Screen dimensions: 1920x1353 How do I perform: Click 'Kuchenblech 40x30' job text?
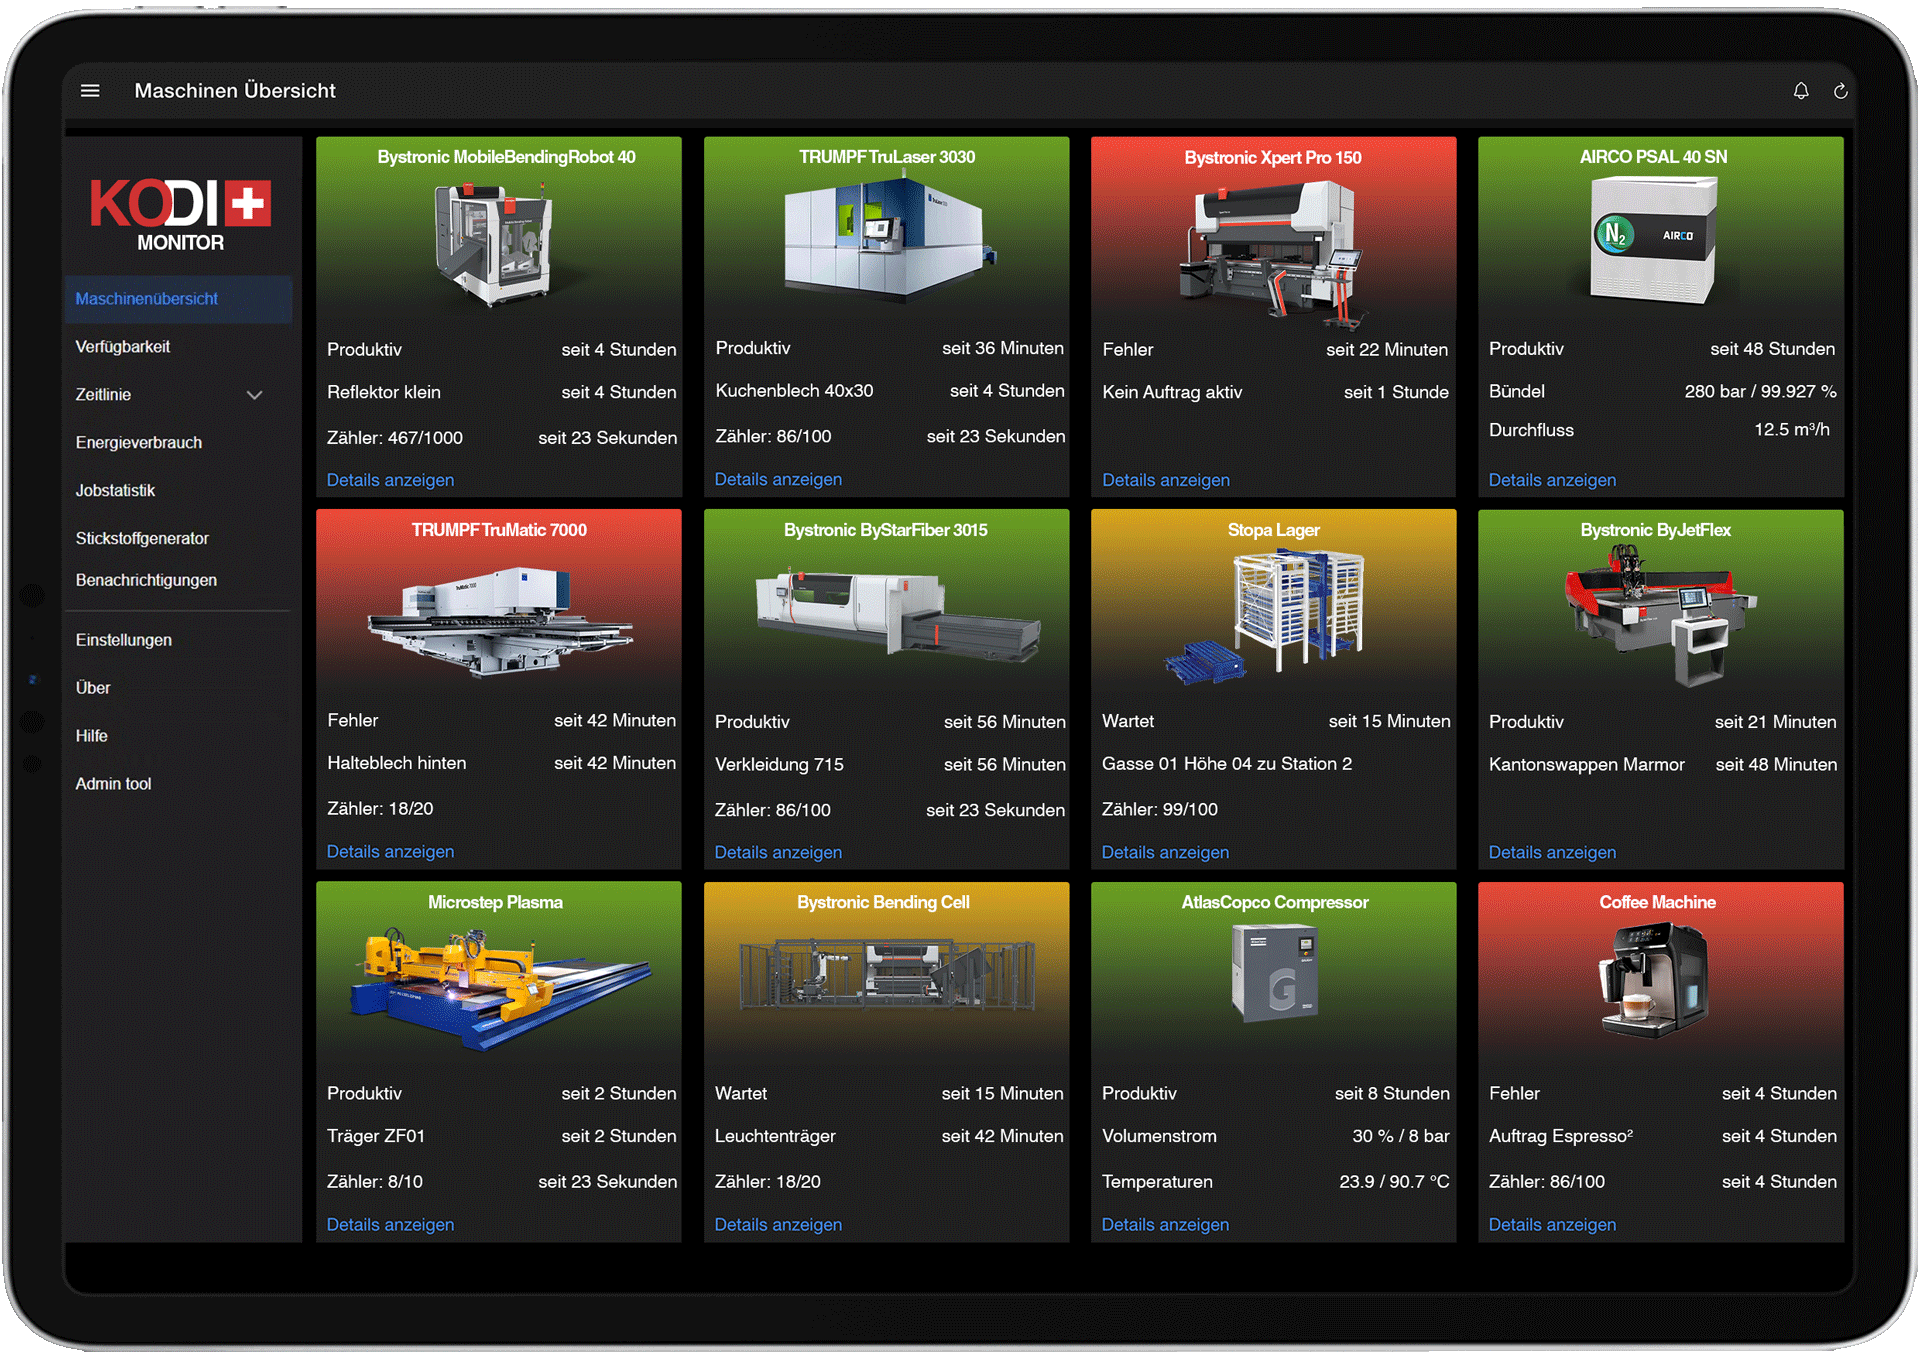(x=794, y=391)
